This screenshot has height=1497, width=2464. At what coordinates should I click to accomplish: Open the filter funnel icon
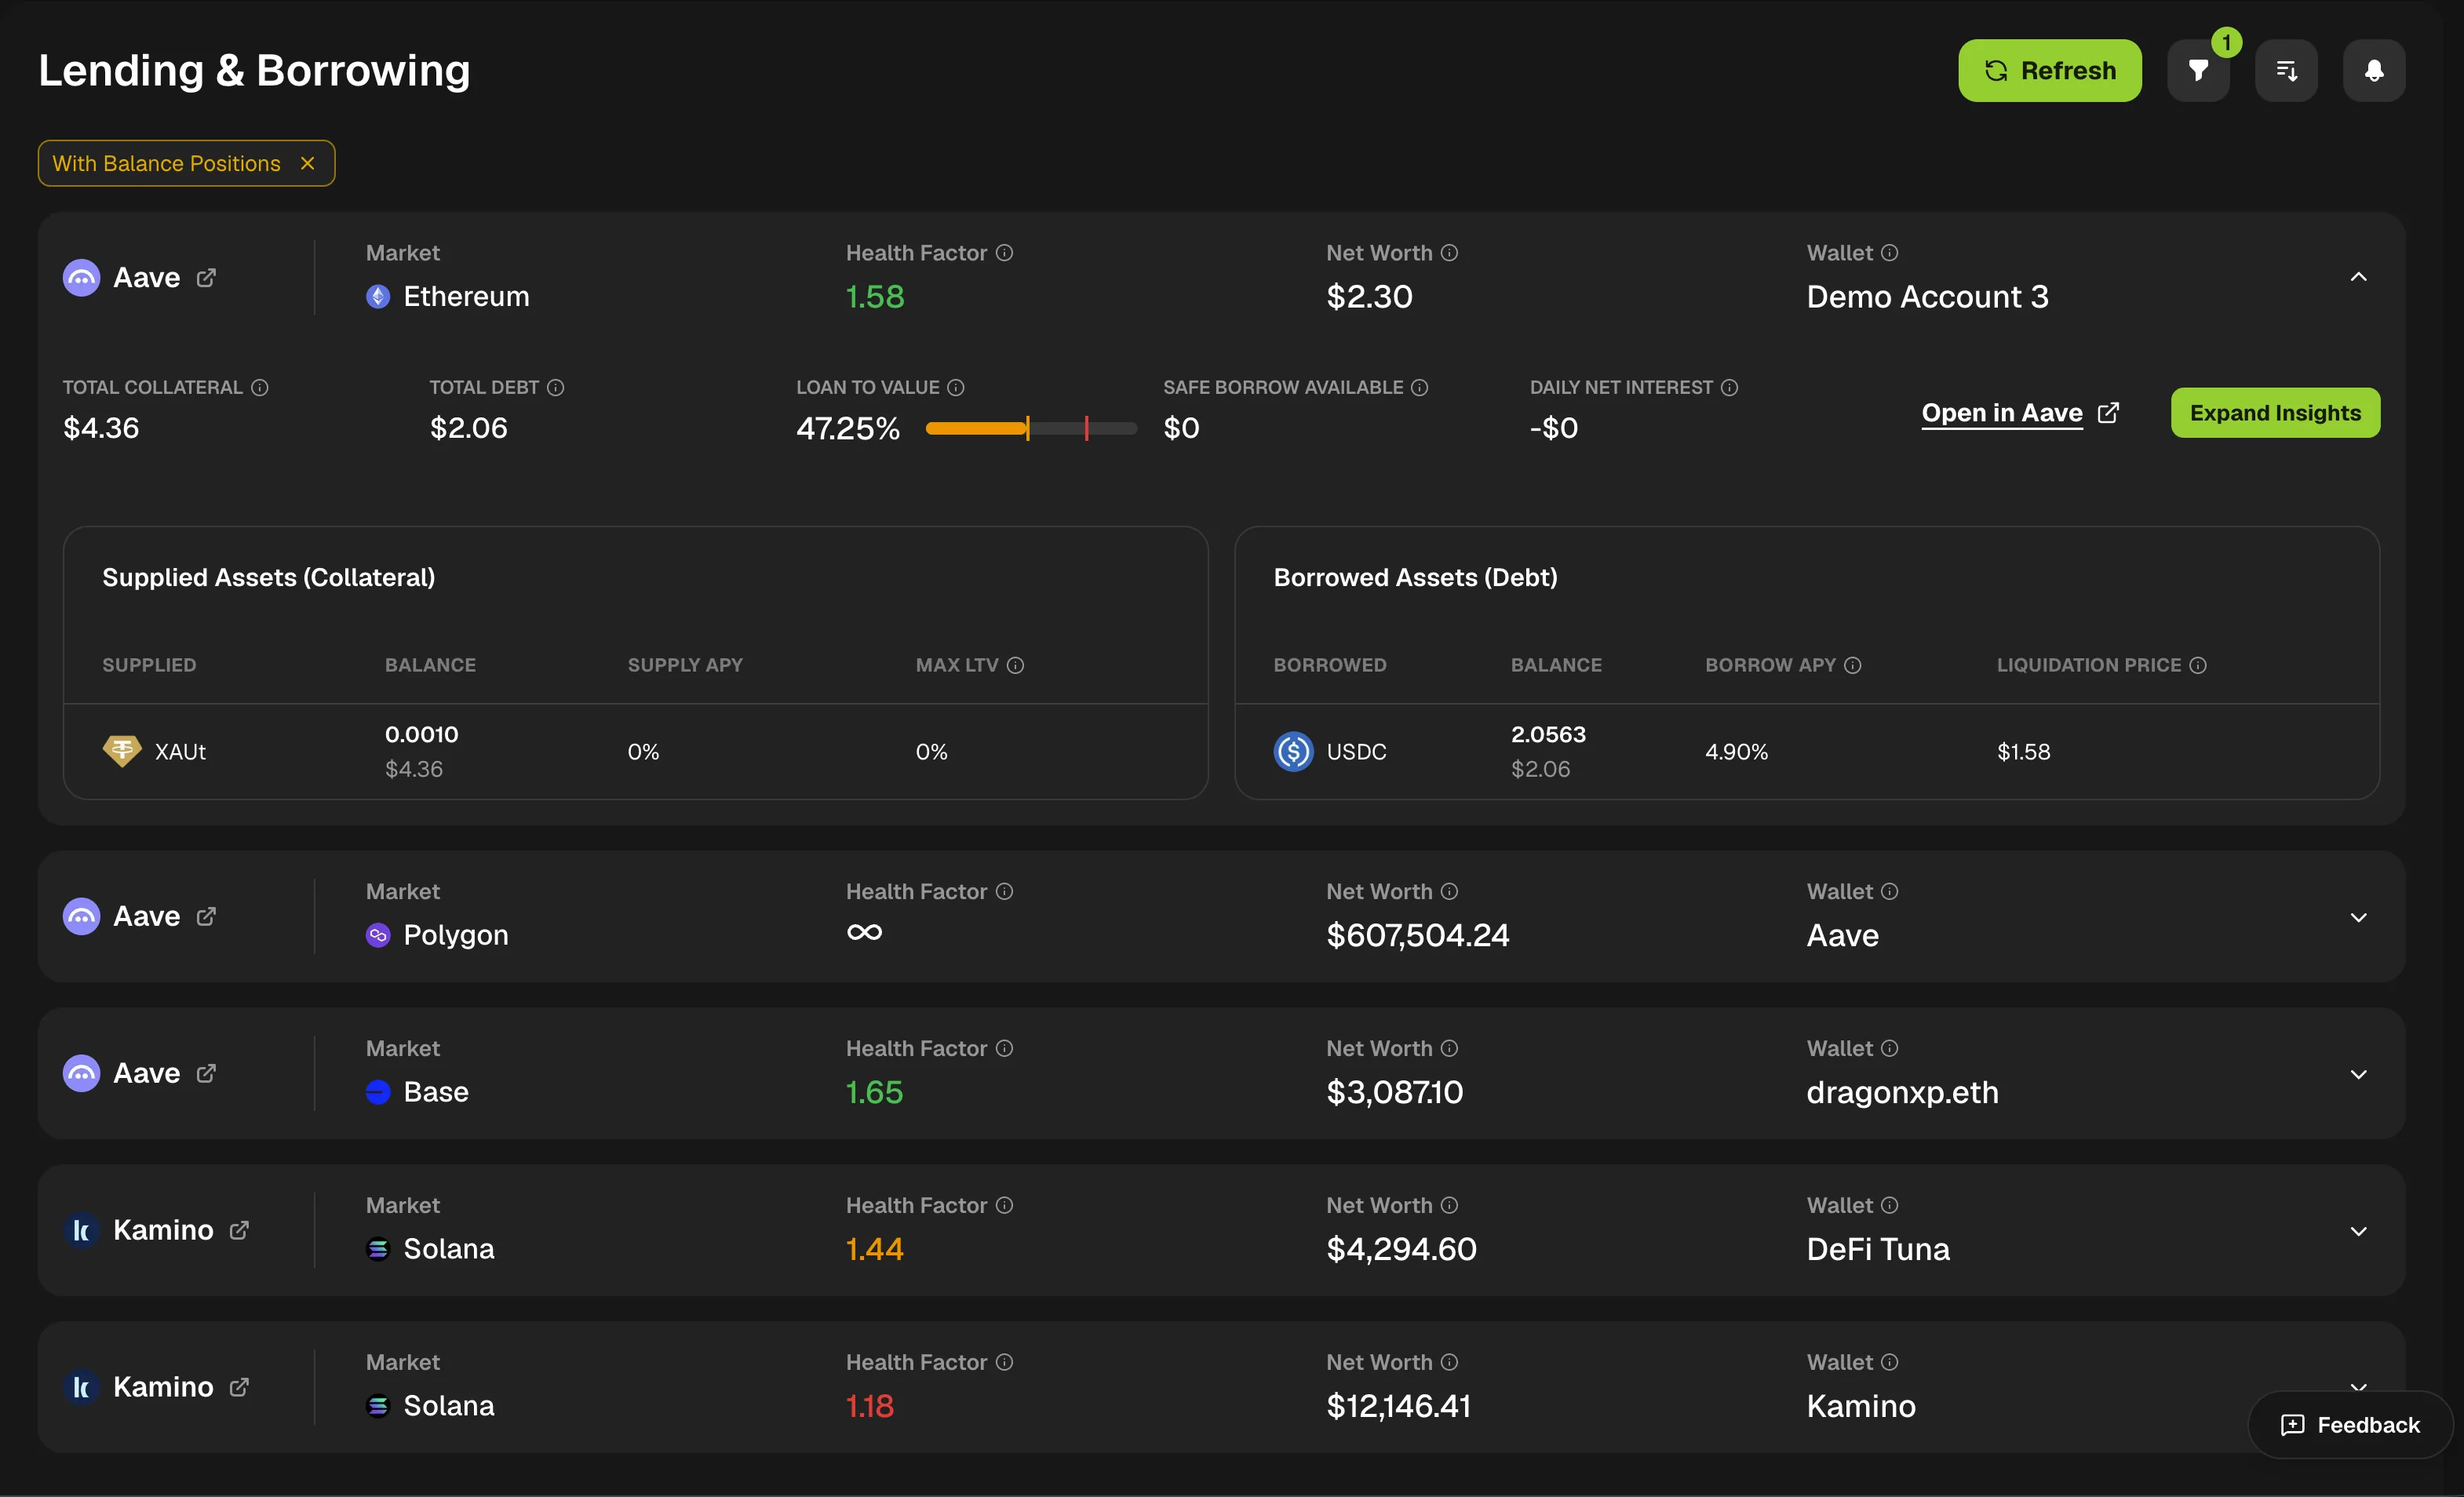tap(2198, 70)
